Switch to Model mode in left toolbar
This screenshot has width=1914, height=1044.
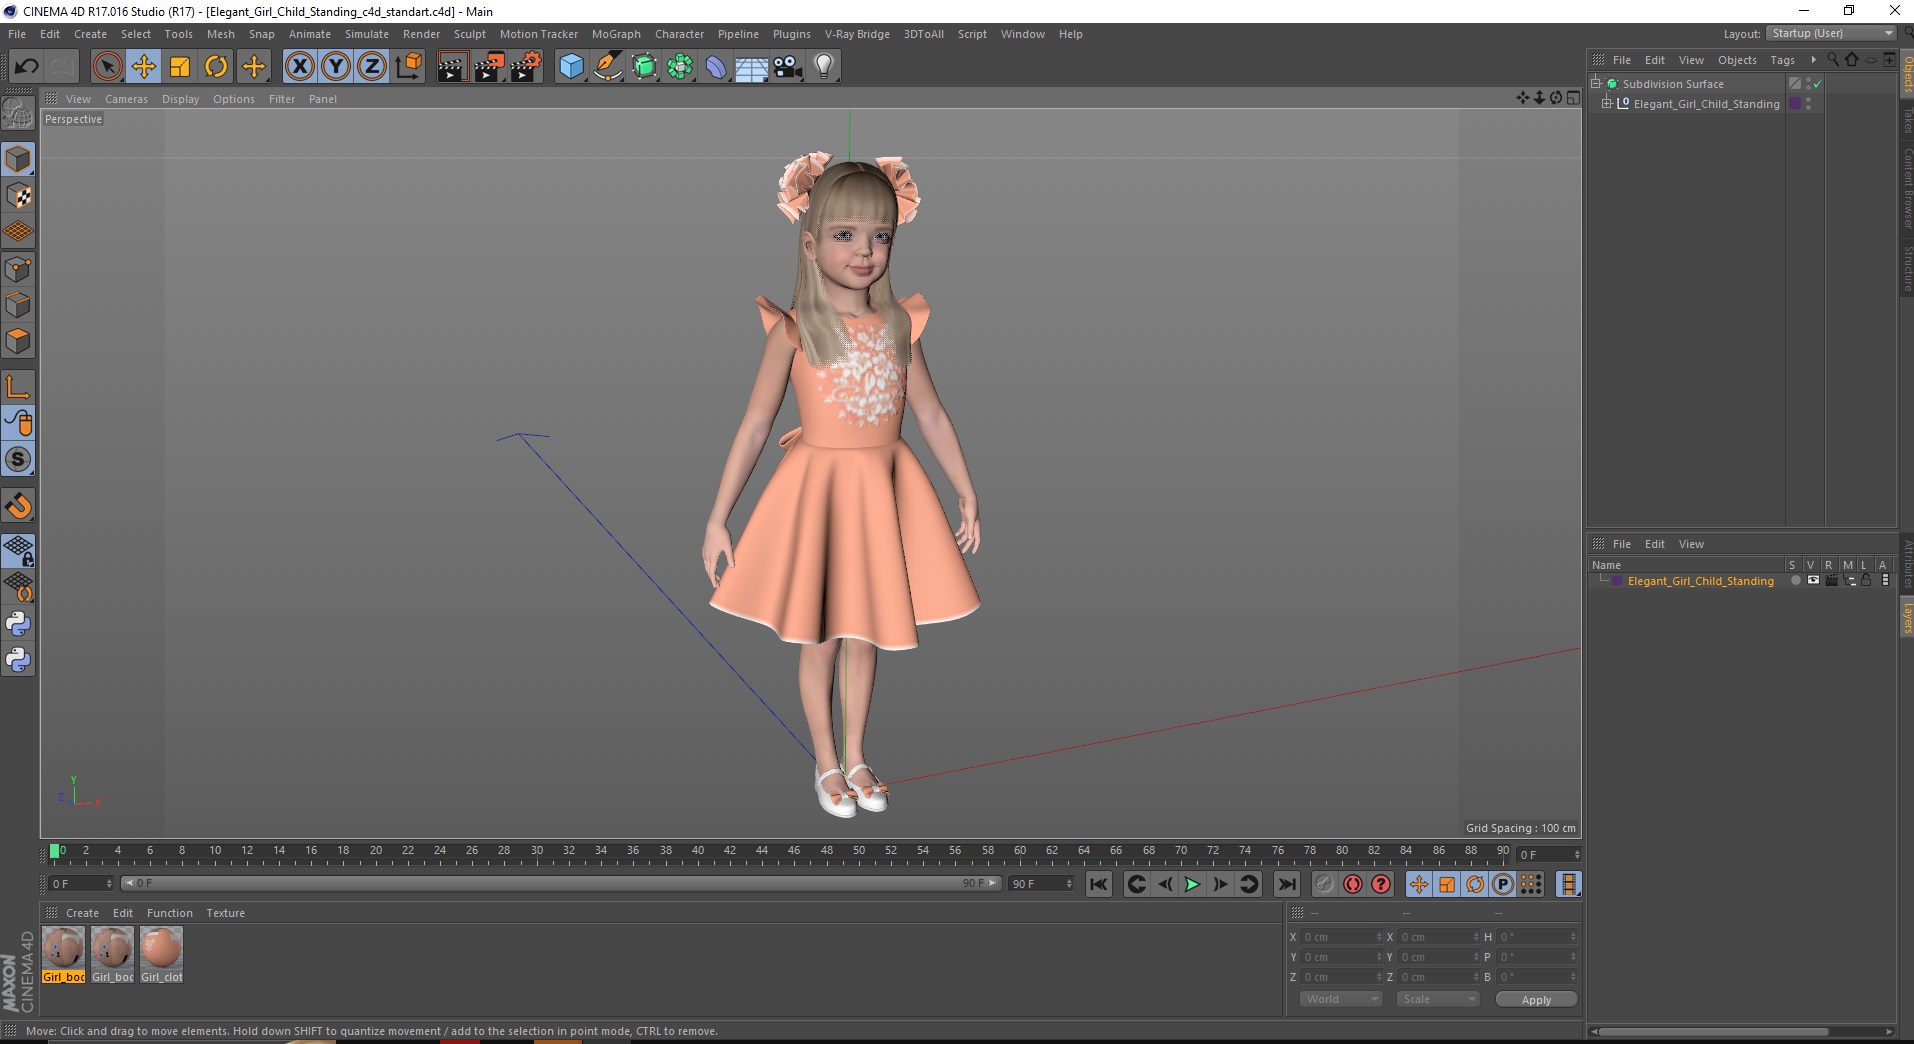click(18, 159)
